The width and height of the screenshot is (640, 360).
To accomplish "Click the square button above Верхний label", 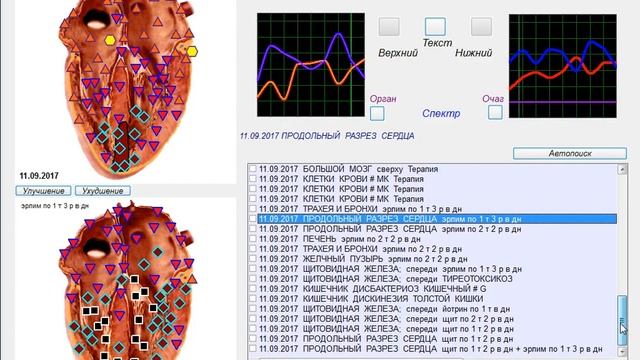I will pos(389,27).
